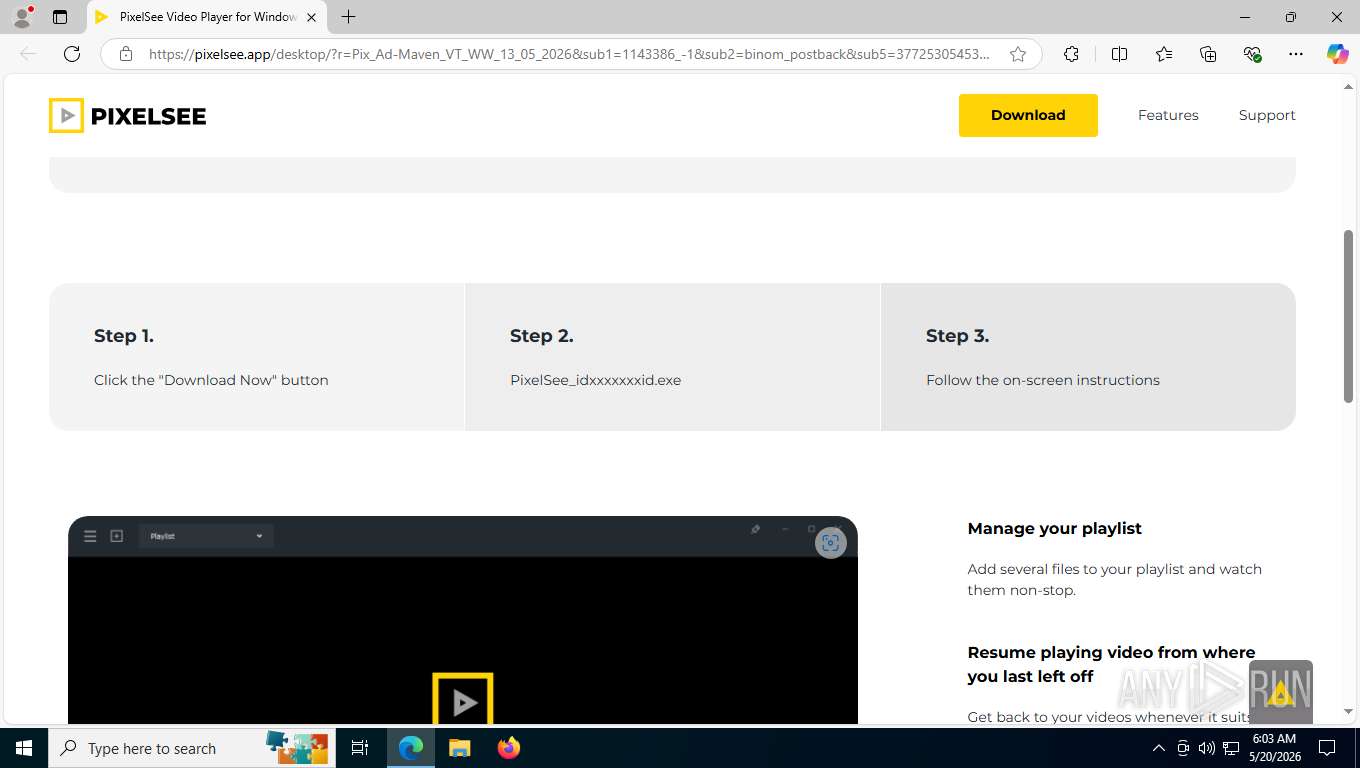Open the tab actions menu icon

[x=60, y=17]
